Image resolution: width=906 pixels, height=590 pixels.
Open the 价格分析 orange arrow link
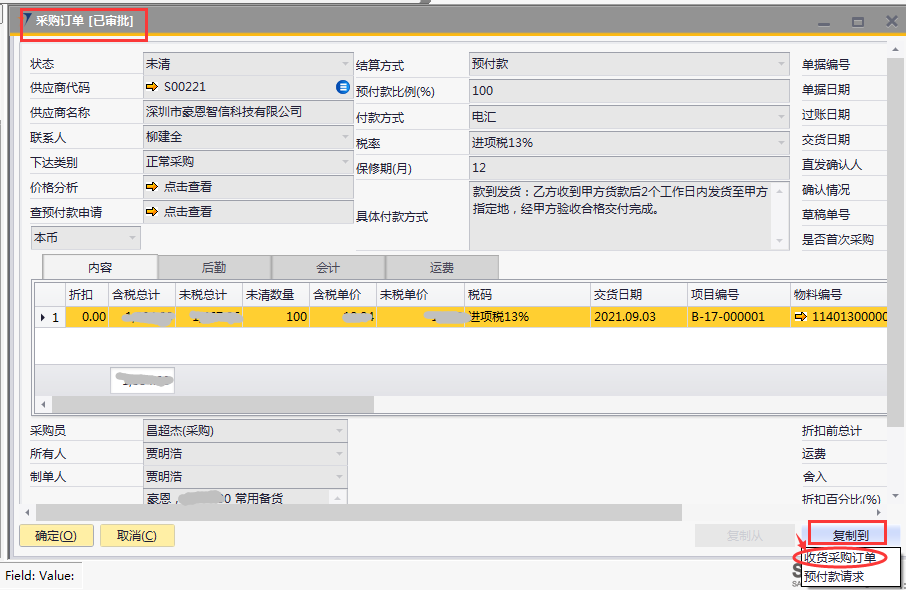(x=152, y=187)
